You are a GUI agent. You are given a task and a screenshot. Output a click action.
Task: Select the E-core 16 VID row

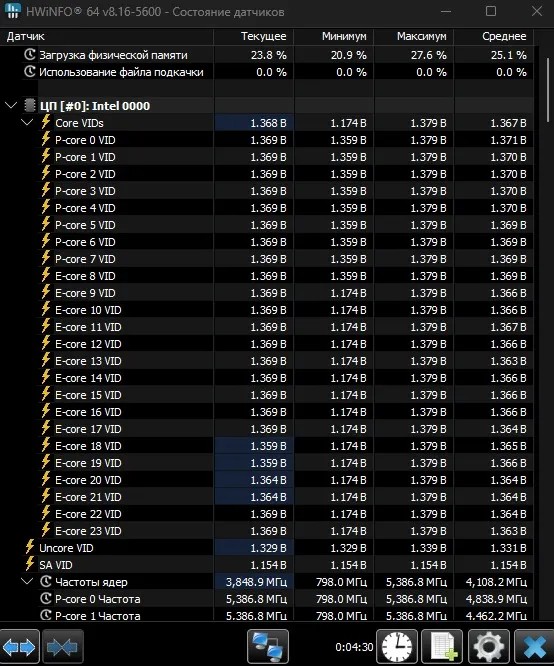pos(267,412)
